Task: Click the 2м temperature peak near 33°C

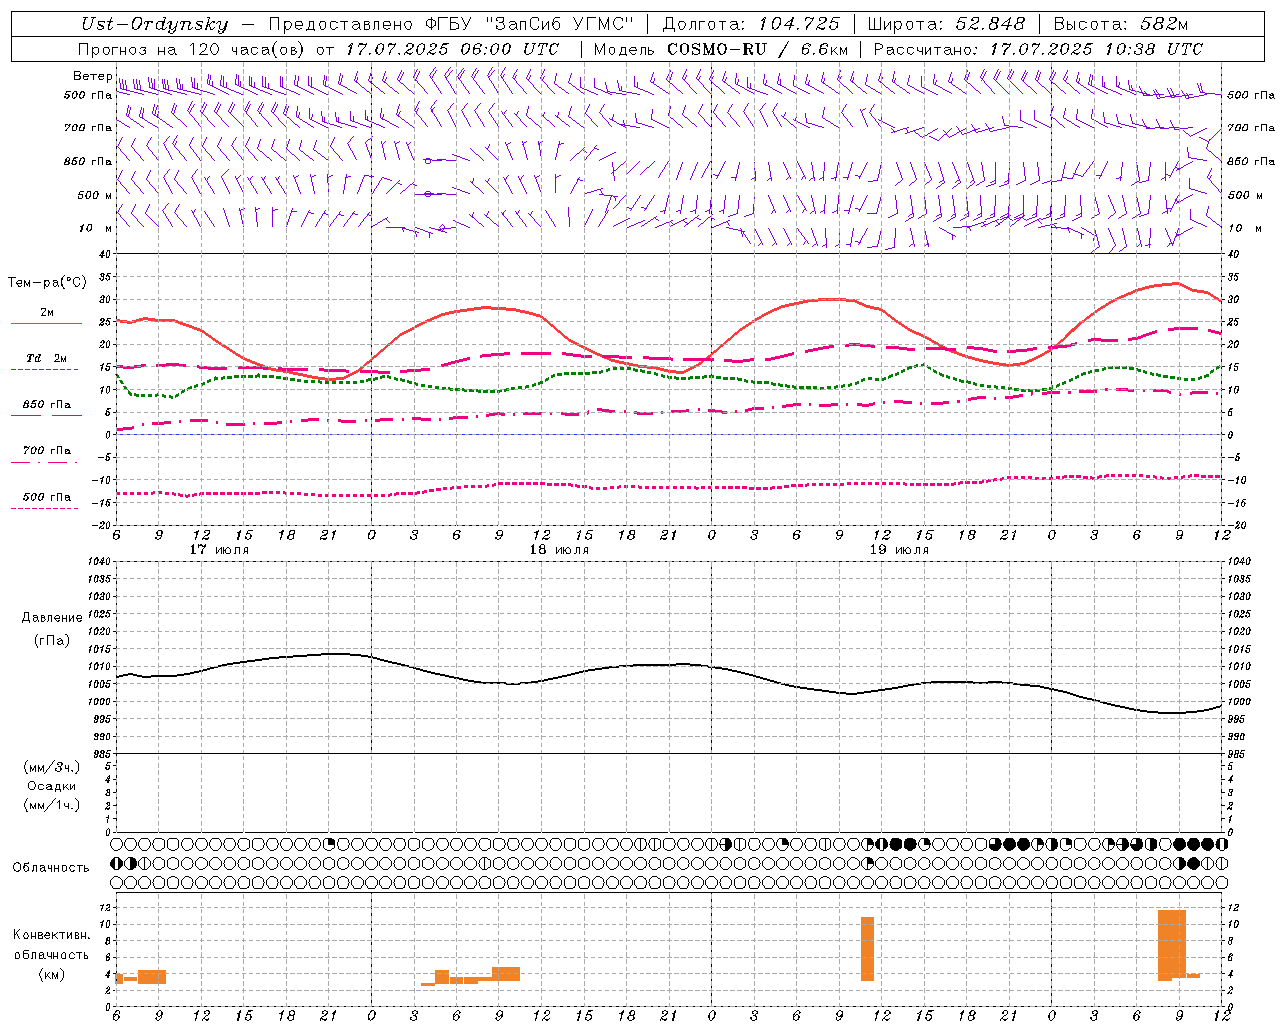Action: point(1175,283)
